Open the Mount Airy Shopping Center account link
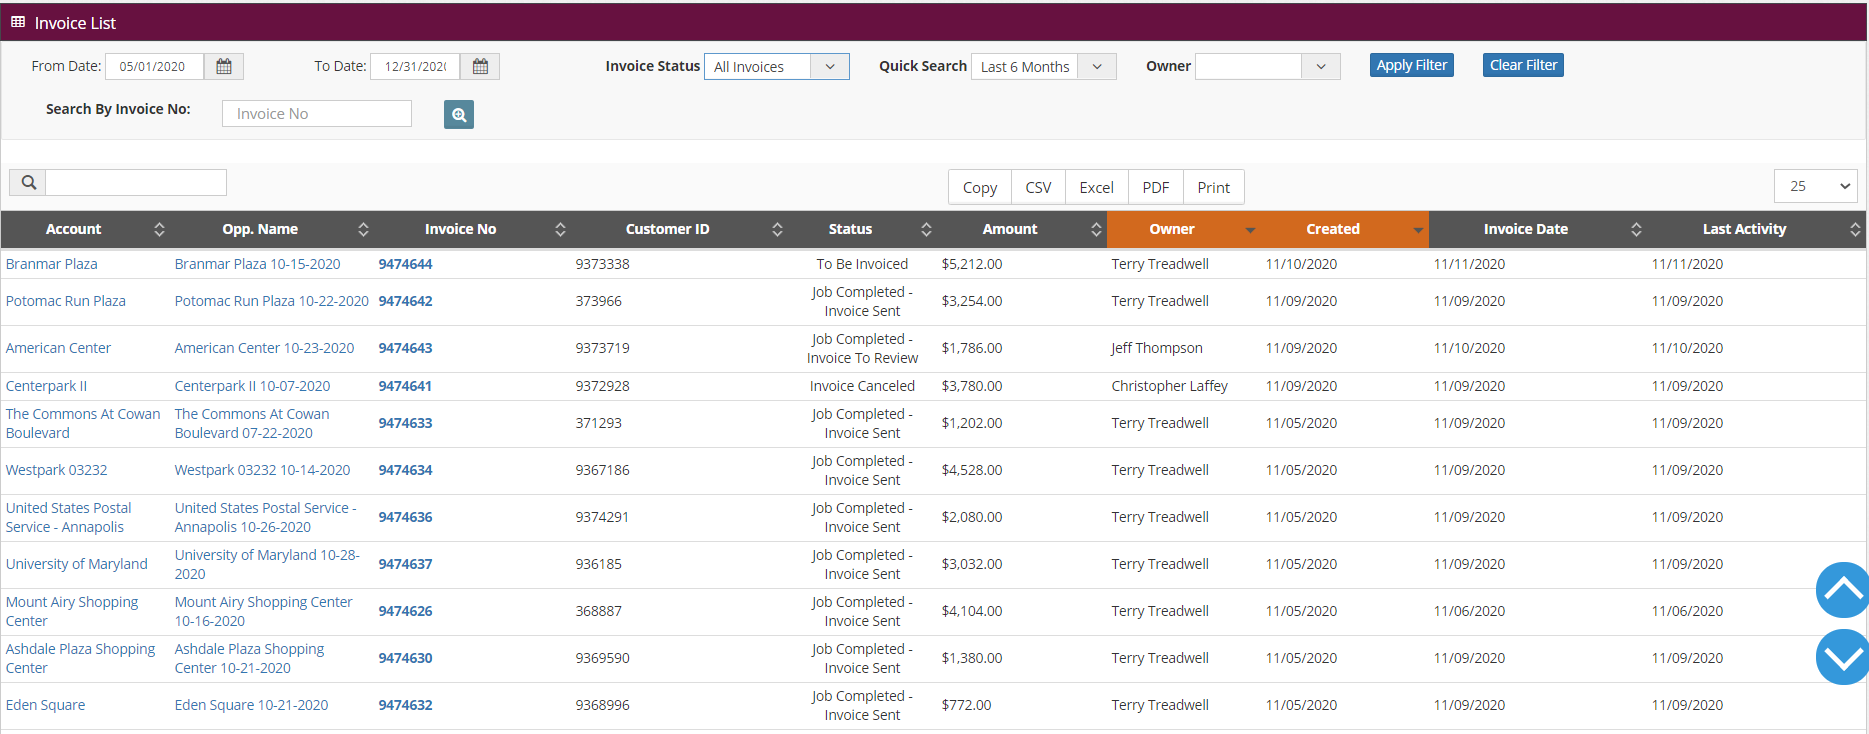1869x734 pixels. 72,611
